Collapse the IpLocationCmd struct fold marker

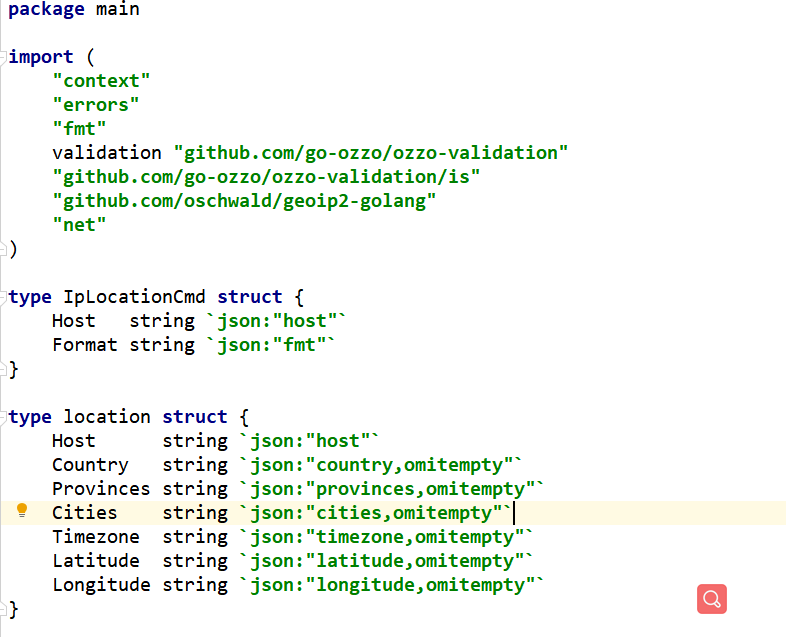point(5,297)
